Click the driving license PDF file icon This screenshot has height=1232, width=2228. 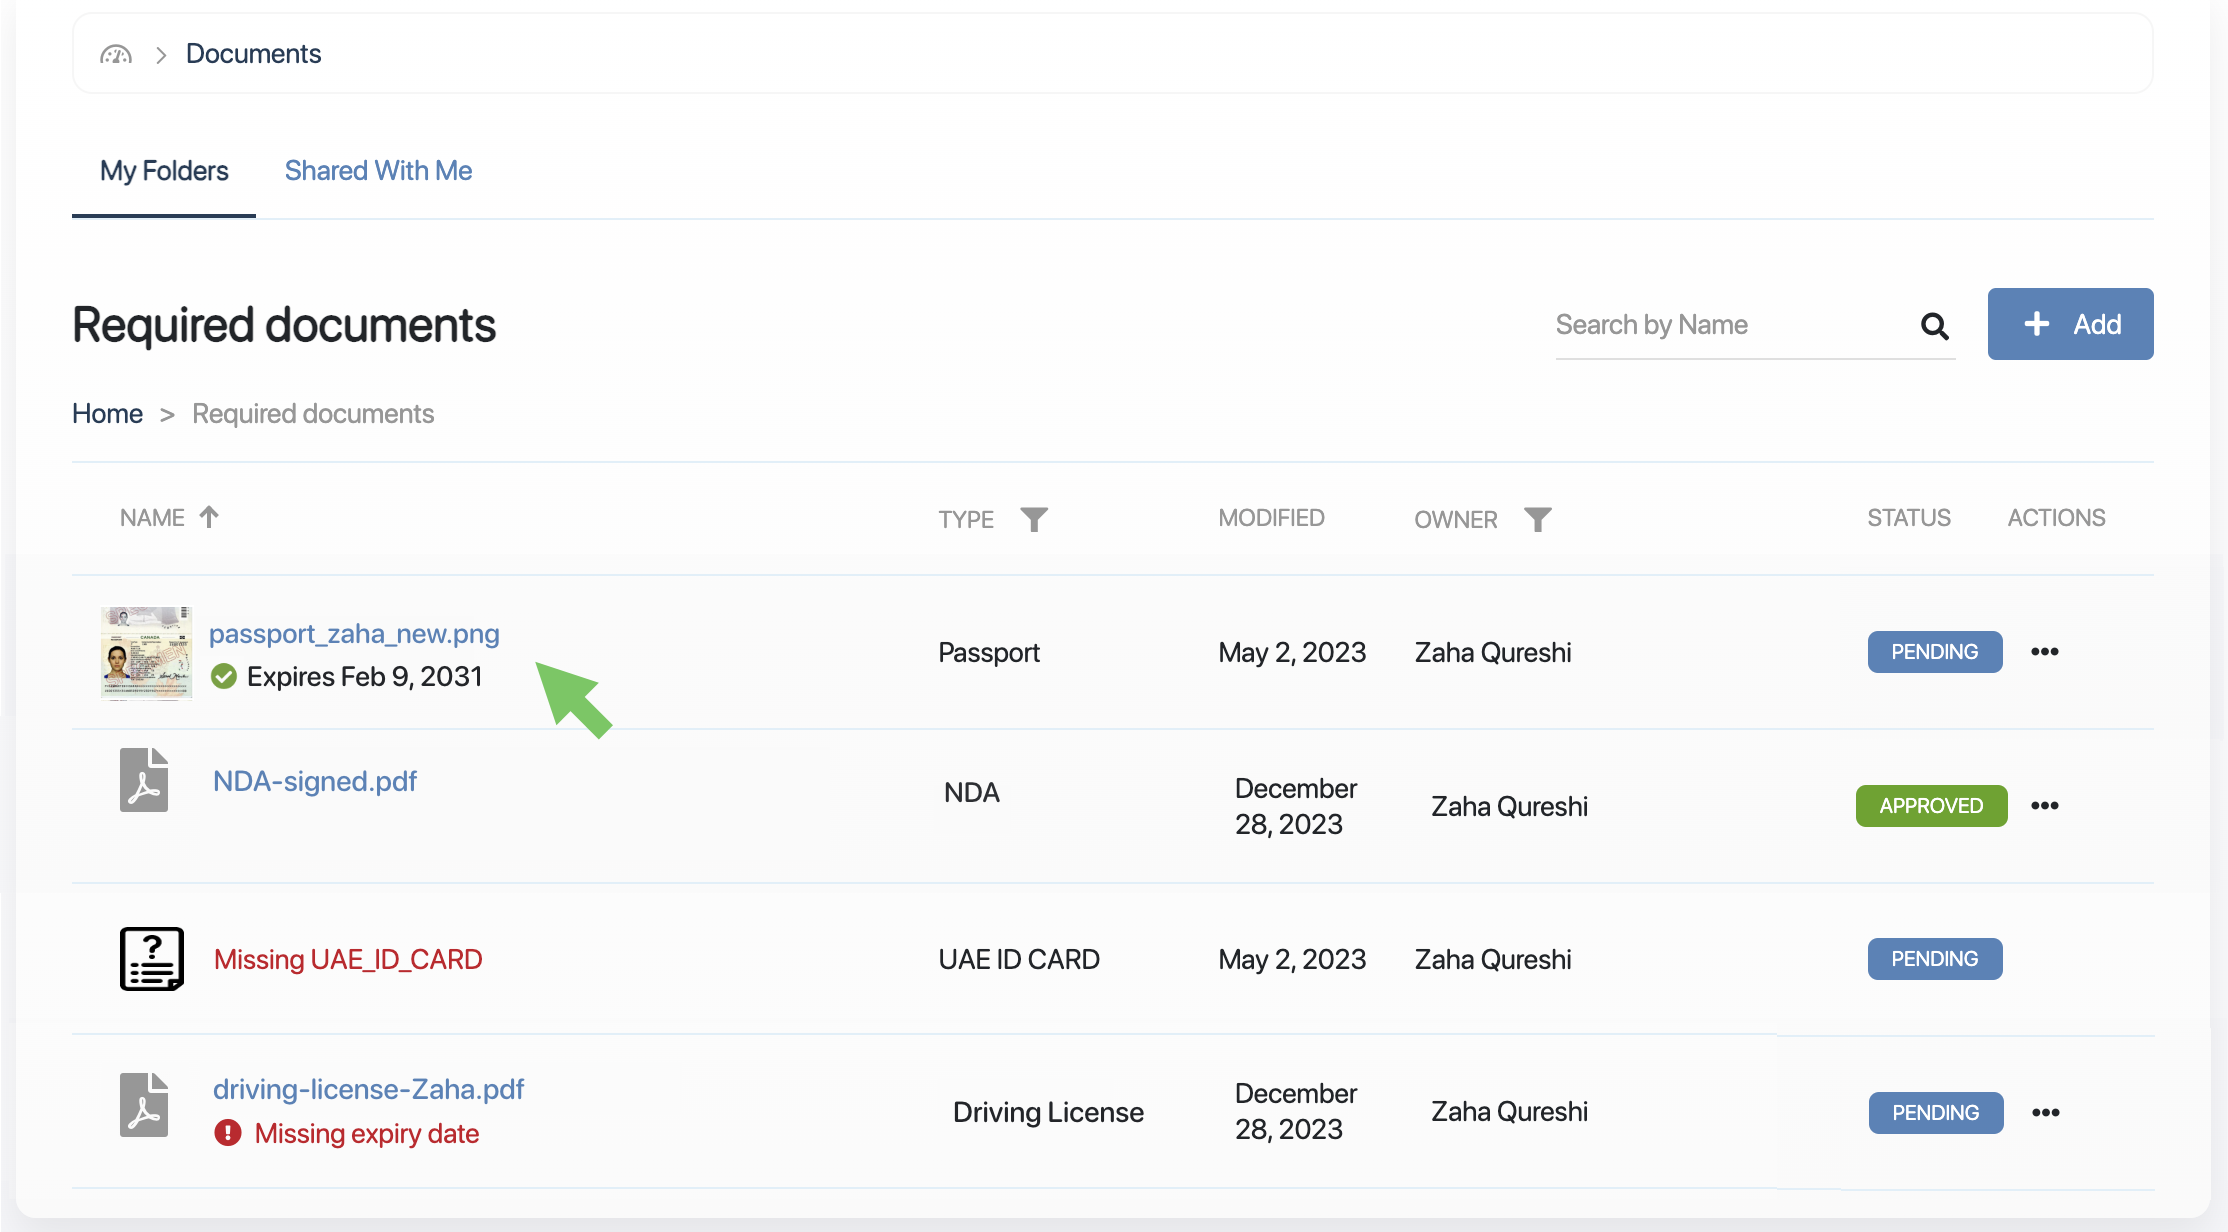pyautogui.click(x=144, y=1105)
